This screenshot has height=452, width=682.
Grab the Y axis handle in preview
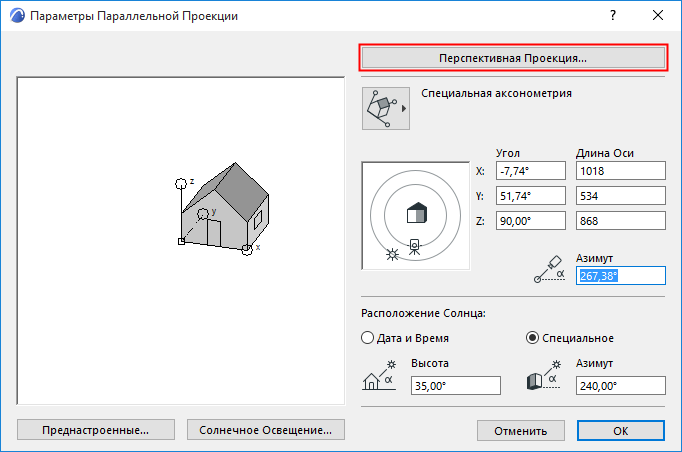pos(203,214)
